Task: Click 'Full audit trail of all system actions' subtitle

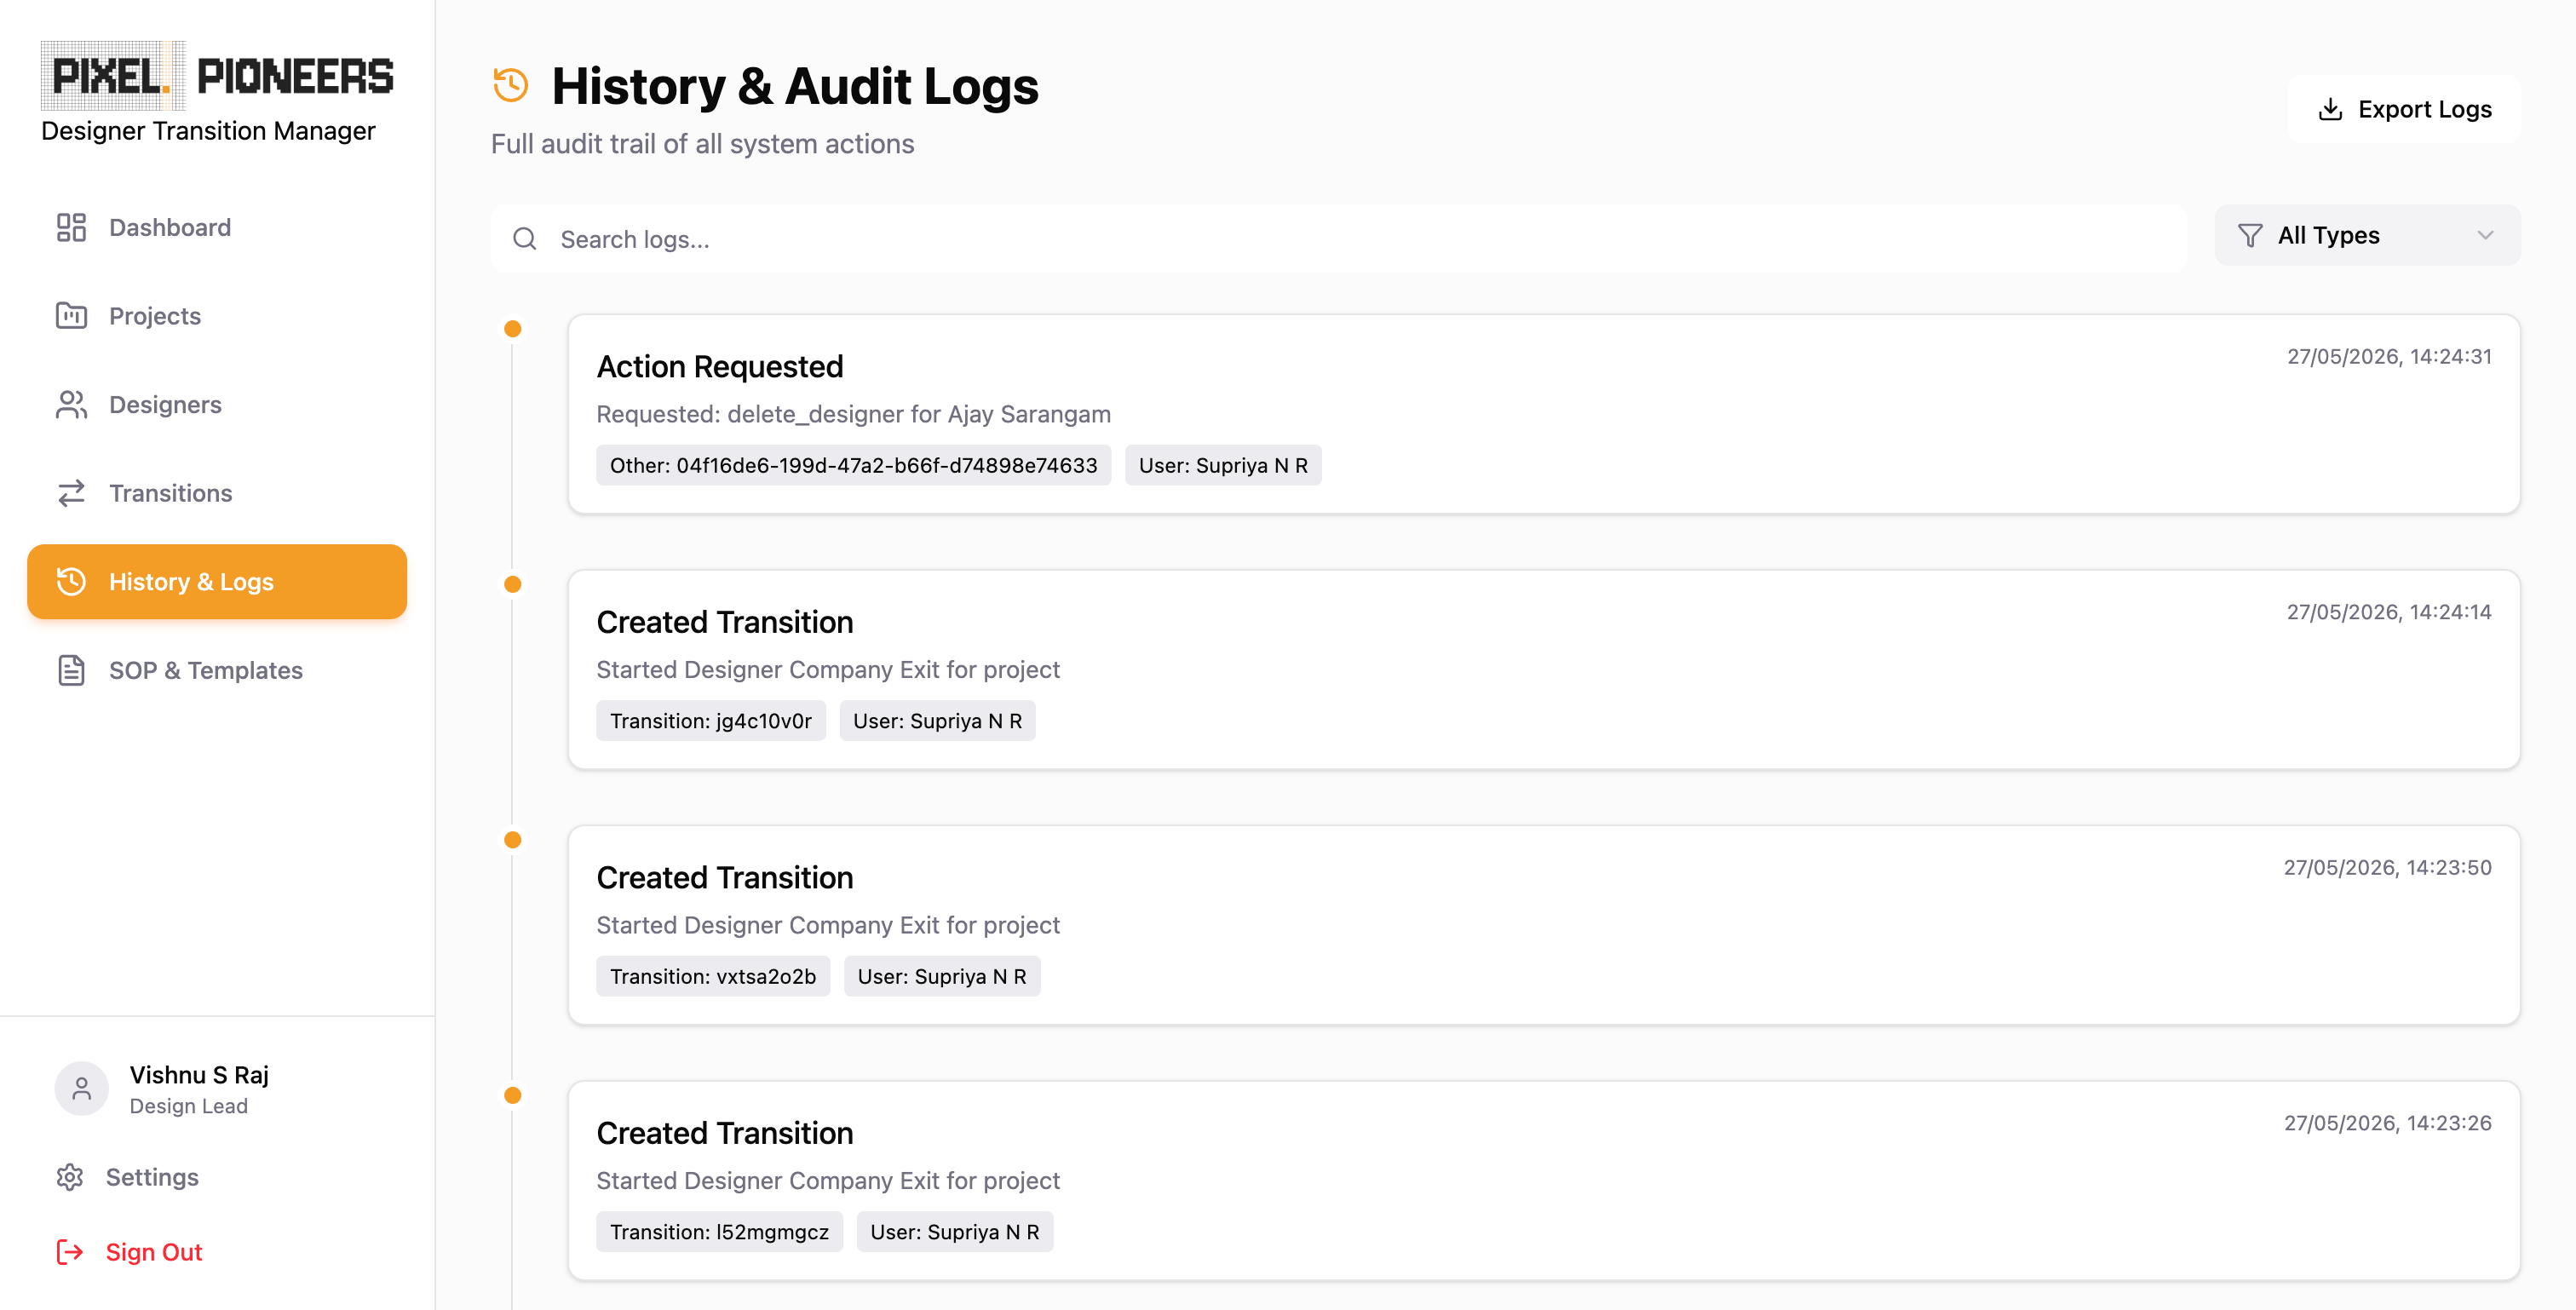Action: click(703, 144)
